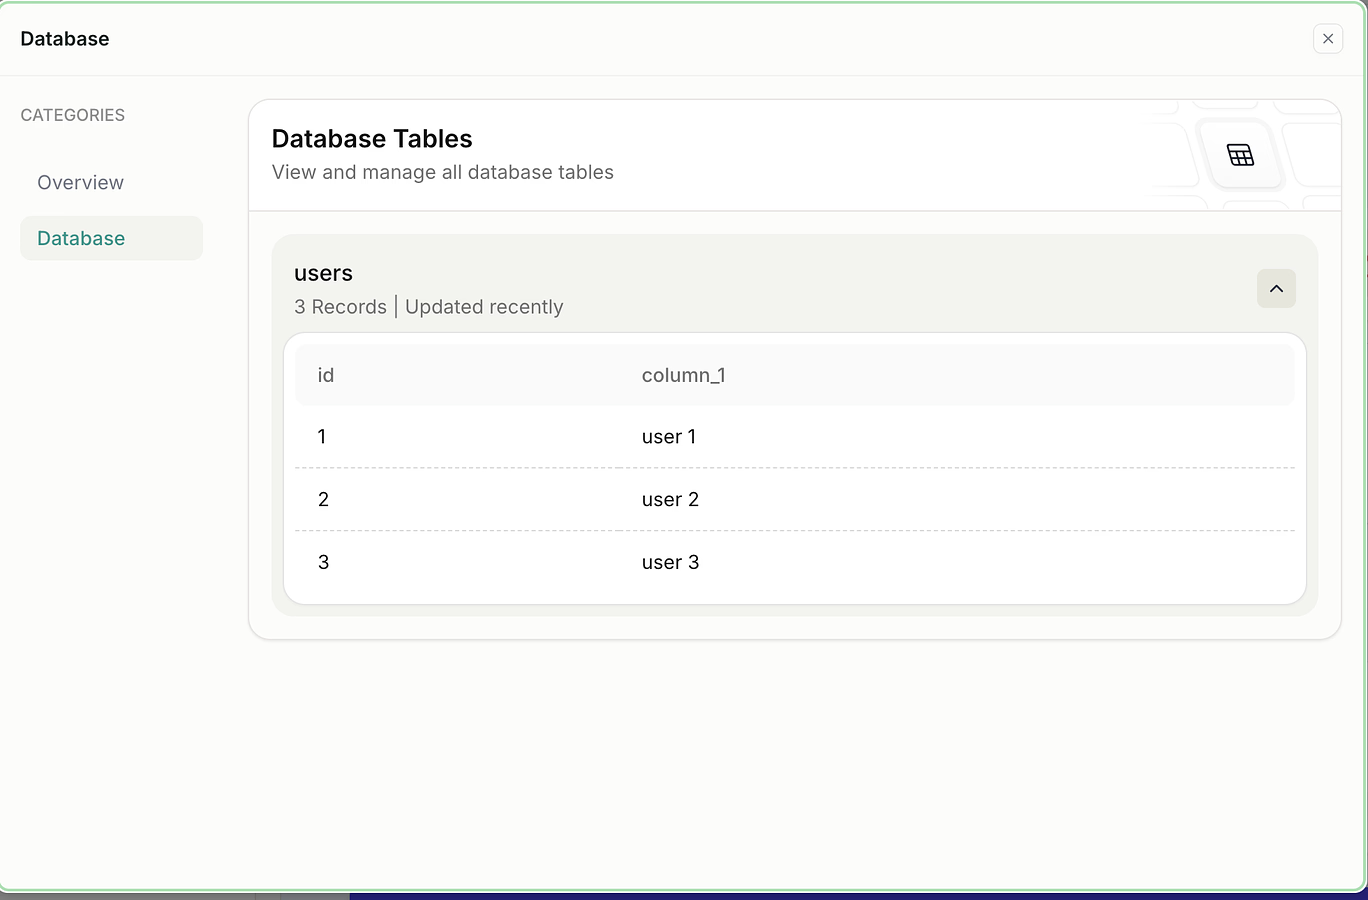
Task: Select the "user 1" cell
Action: click(669, 437)
